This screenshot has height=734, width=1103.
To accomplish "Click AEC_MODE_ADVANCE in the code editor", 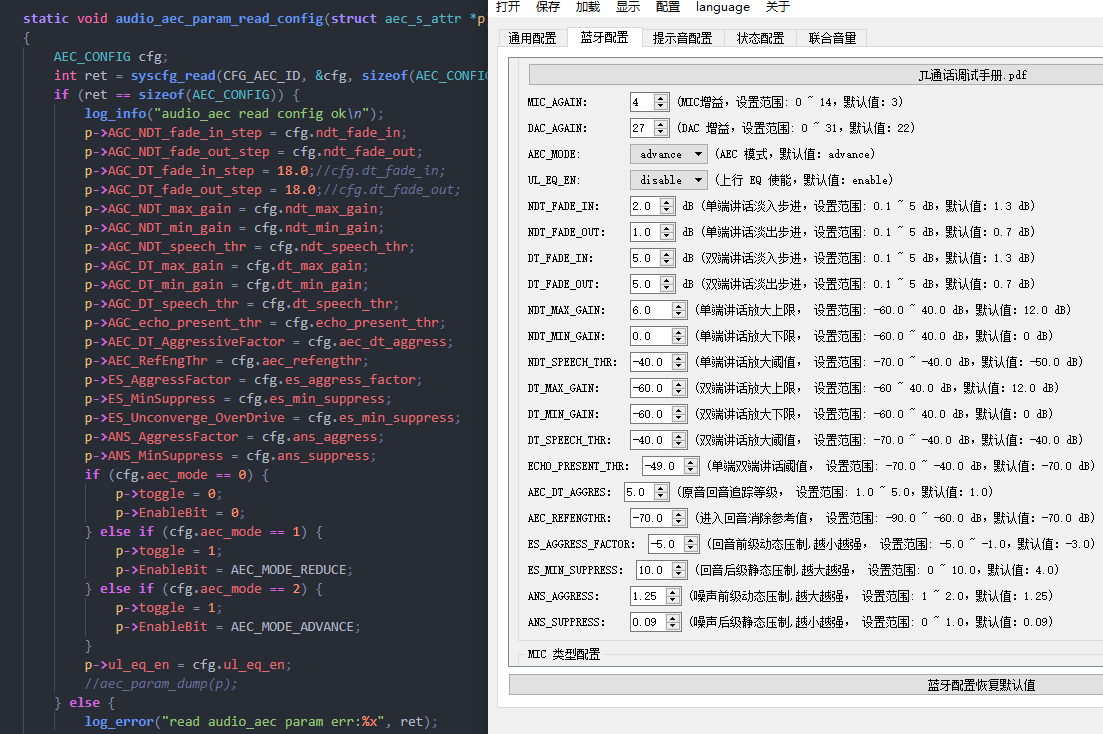I will [x=292, y=626].
